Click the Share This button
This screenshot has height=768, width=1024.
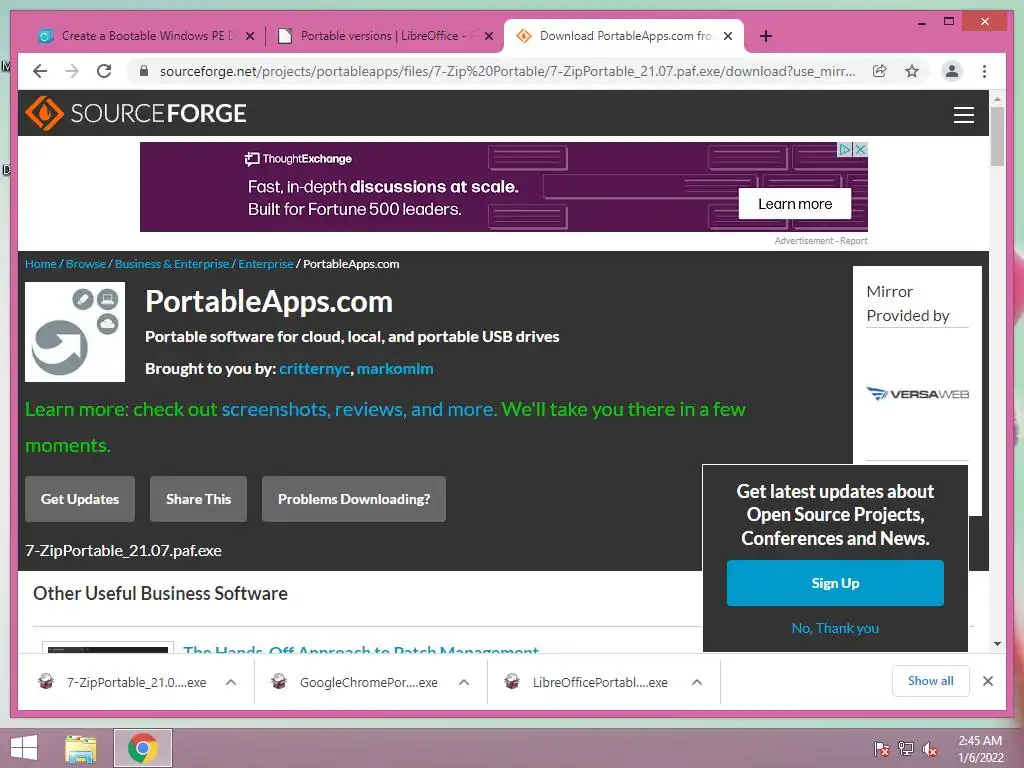tap(199, 499)
